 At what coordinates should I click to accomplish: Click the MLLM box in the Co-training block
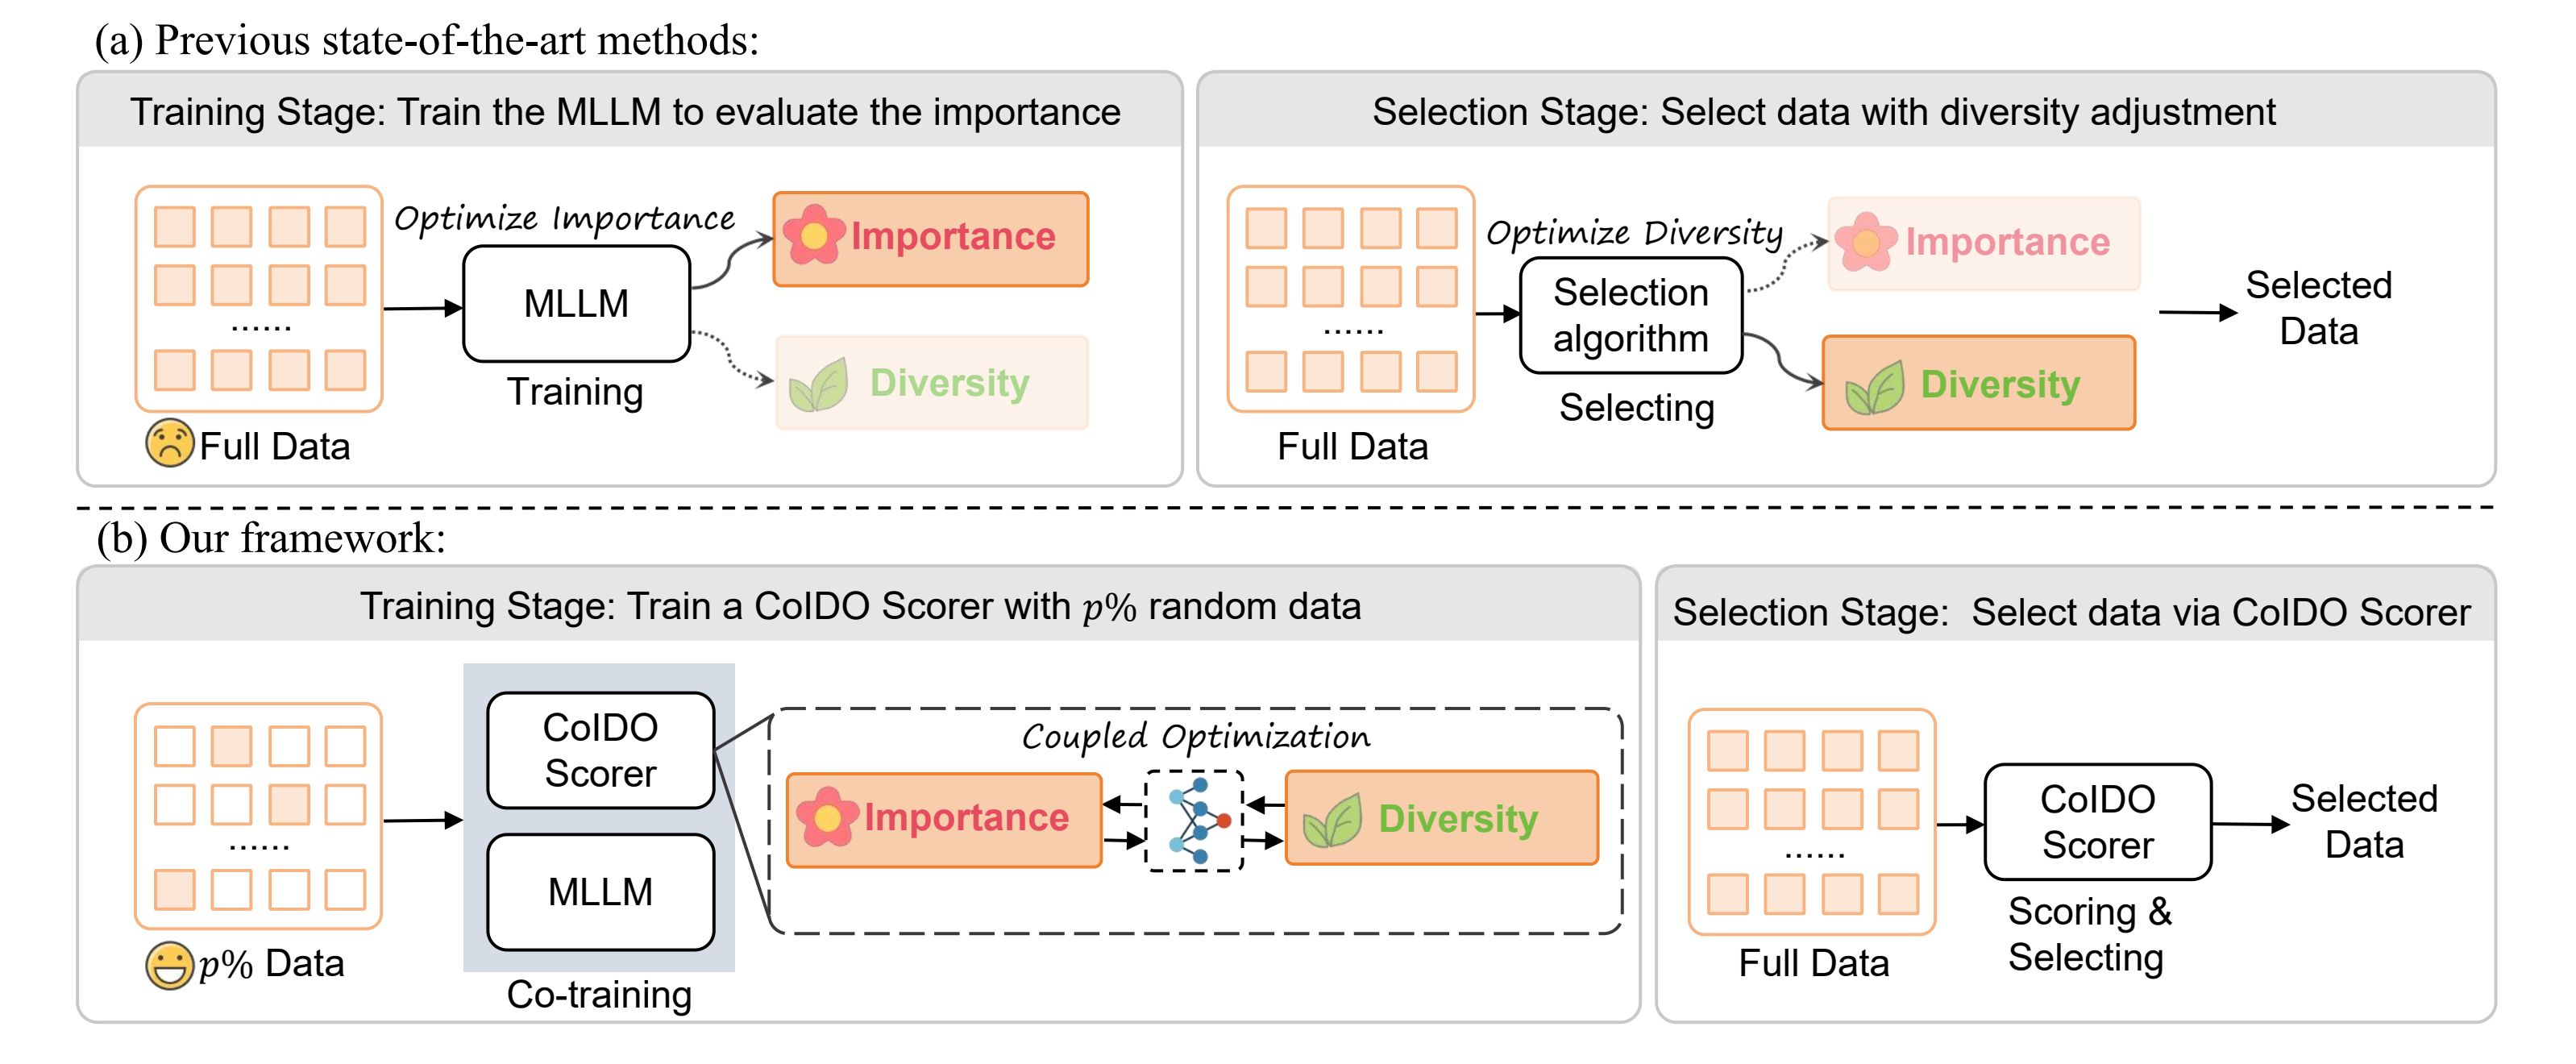click(600, 892)
